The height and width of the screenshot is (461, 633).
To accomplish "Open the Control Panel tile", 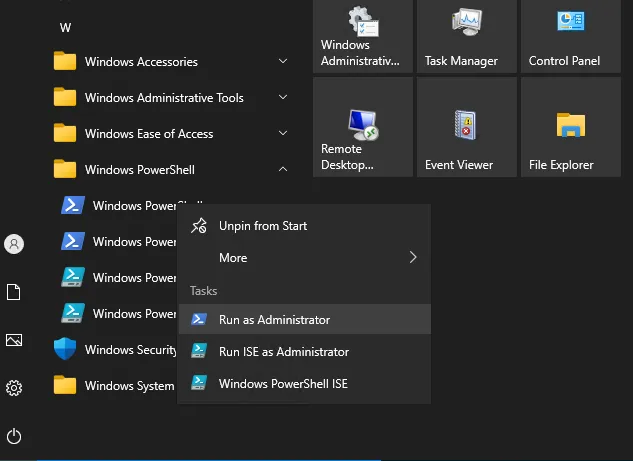I will coord(569,38).
